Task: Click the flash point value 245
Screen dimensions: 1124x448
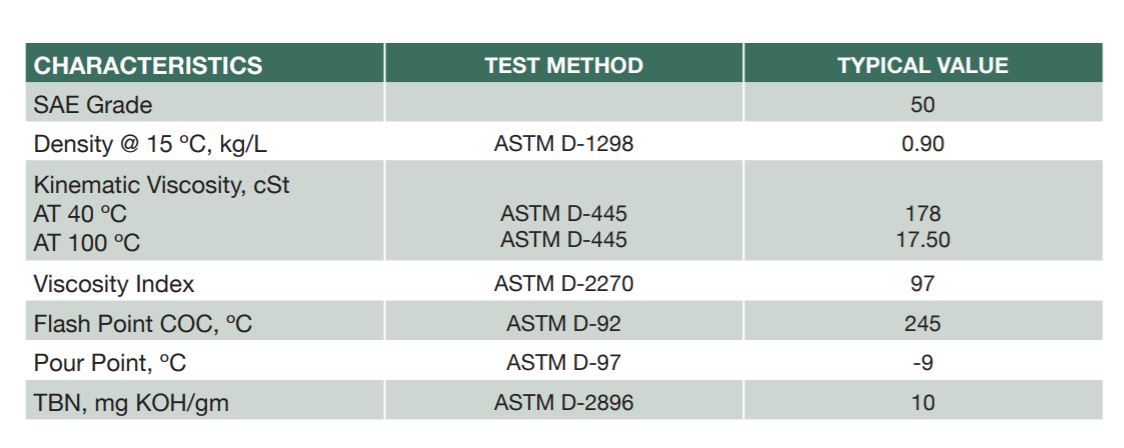Action: pyautogui.click(x=922, y=324)
